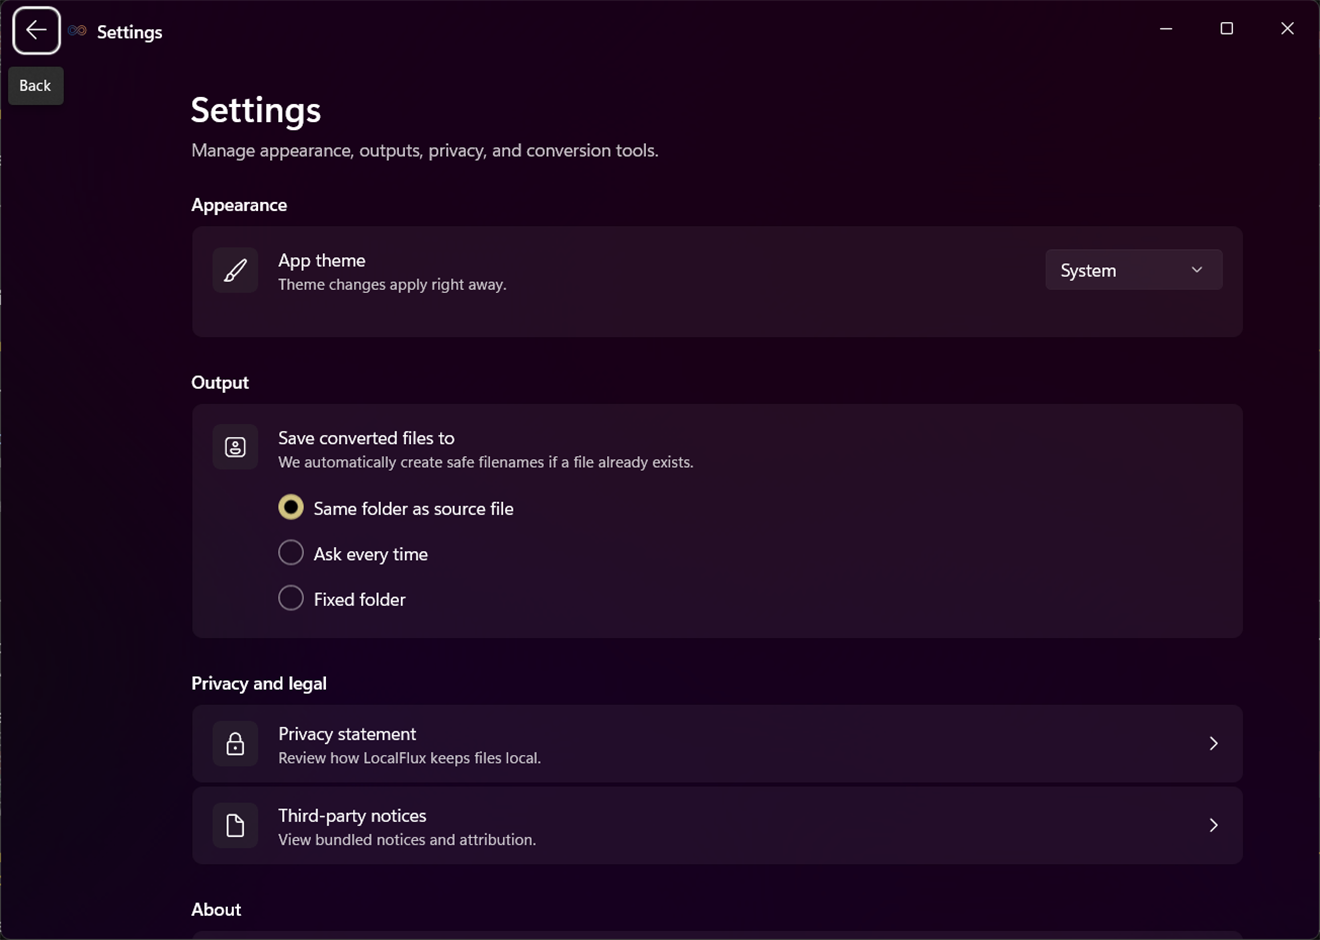Click the 'Manage appearance, outputs' subtitle text
Image resolution: width=1320 pixels, height=940 pixels.
[x=425, y=151]
